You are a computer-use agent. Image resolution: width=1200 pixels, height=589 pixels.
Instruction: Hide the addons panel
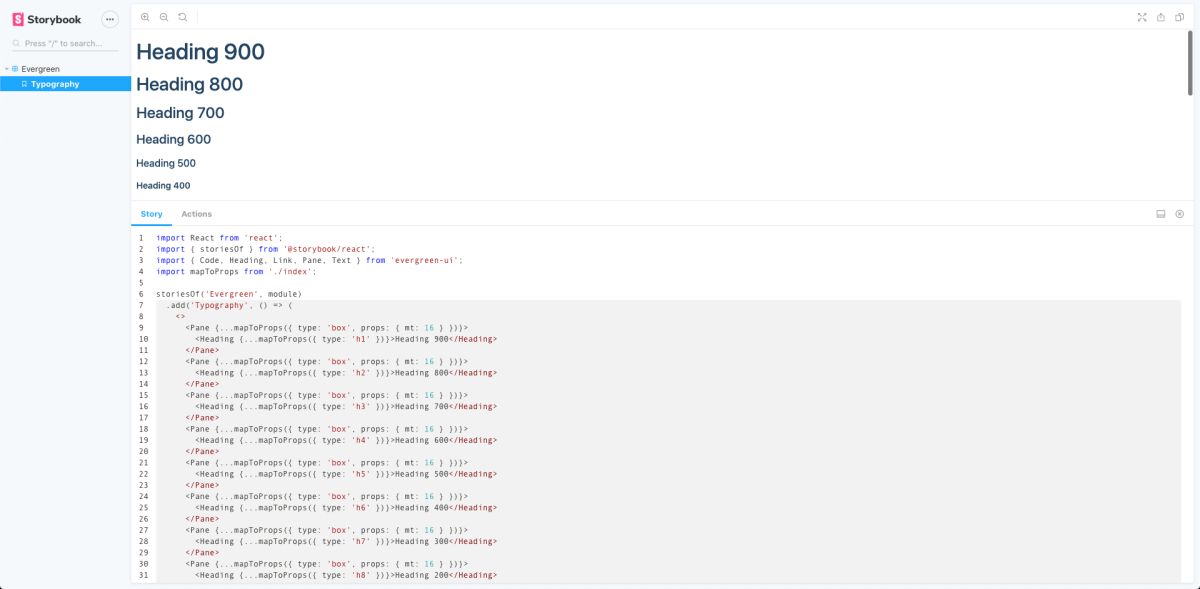coord(1179,213)
